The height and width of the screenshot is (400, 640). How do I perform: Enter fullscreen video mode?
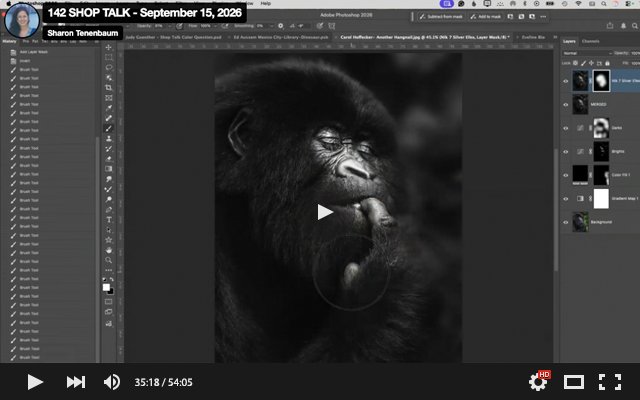point(610,382)
